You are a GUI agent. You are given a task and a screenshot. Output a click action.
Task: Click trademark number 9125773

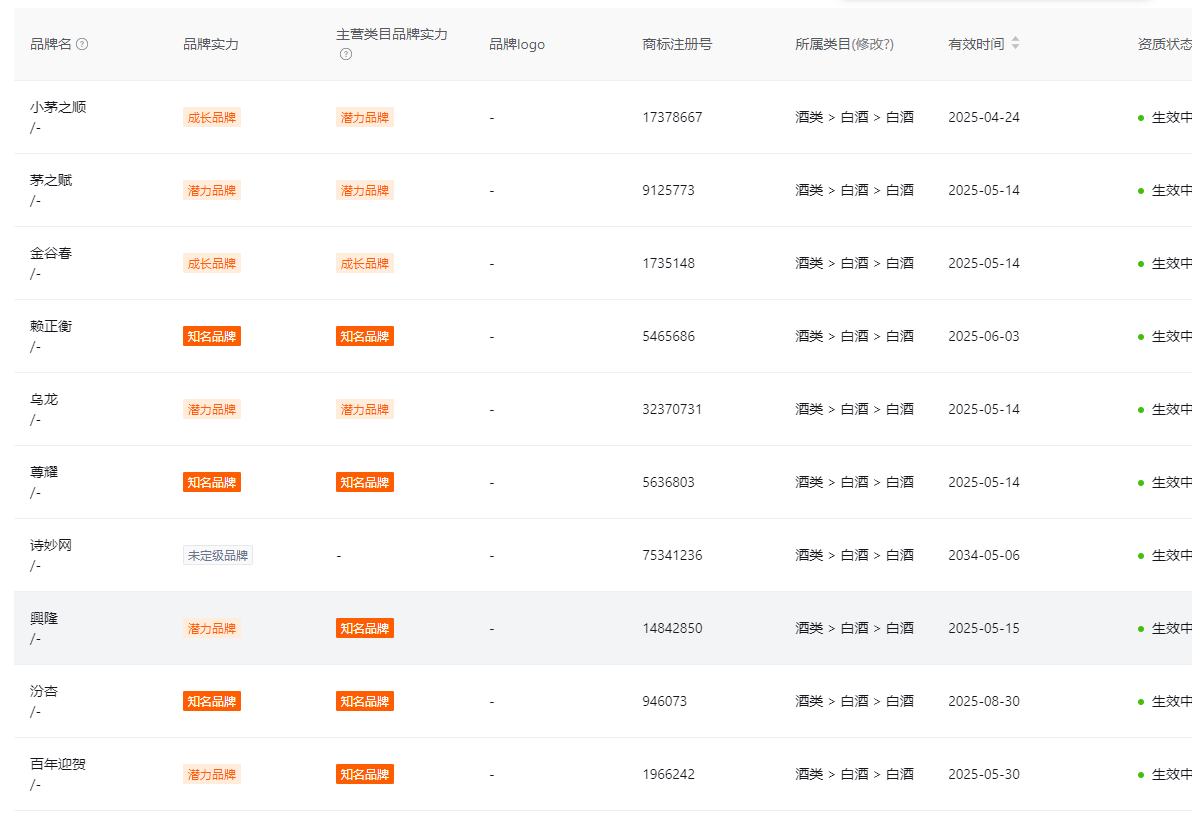pos(668,190)
